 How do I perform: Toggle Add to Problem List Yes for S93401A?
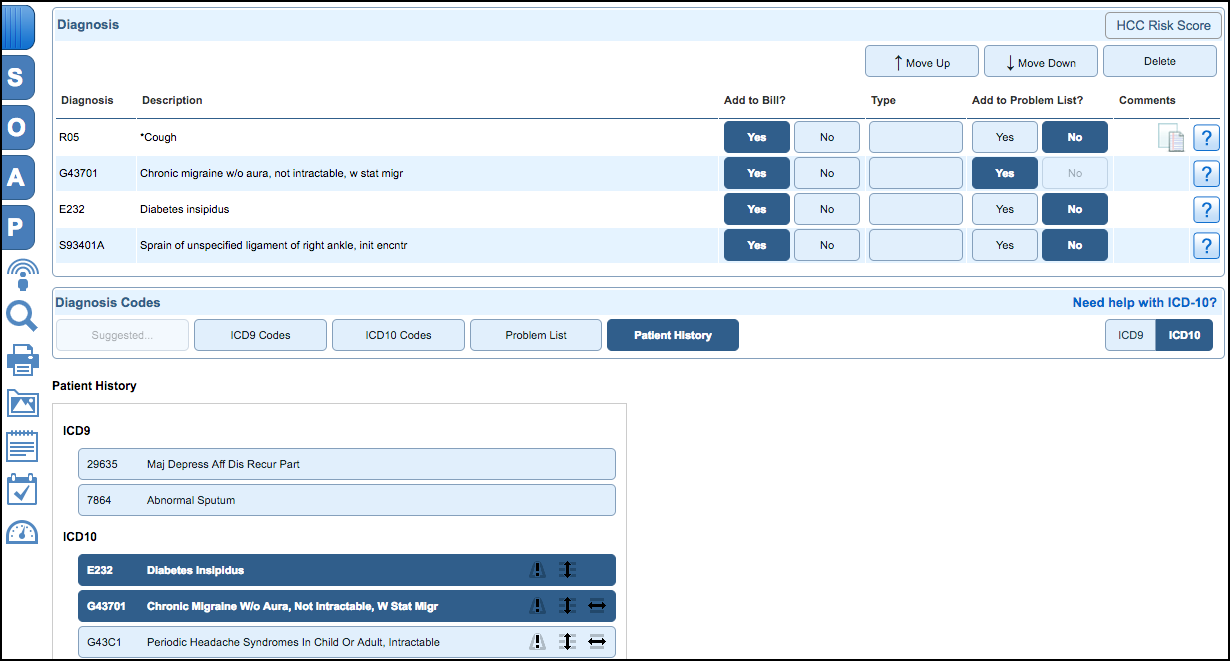point(1004,245)
